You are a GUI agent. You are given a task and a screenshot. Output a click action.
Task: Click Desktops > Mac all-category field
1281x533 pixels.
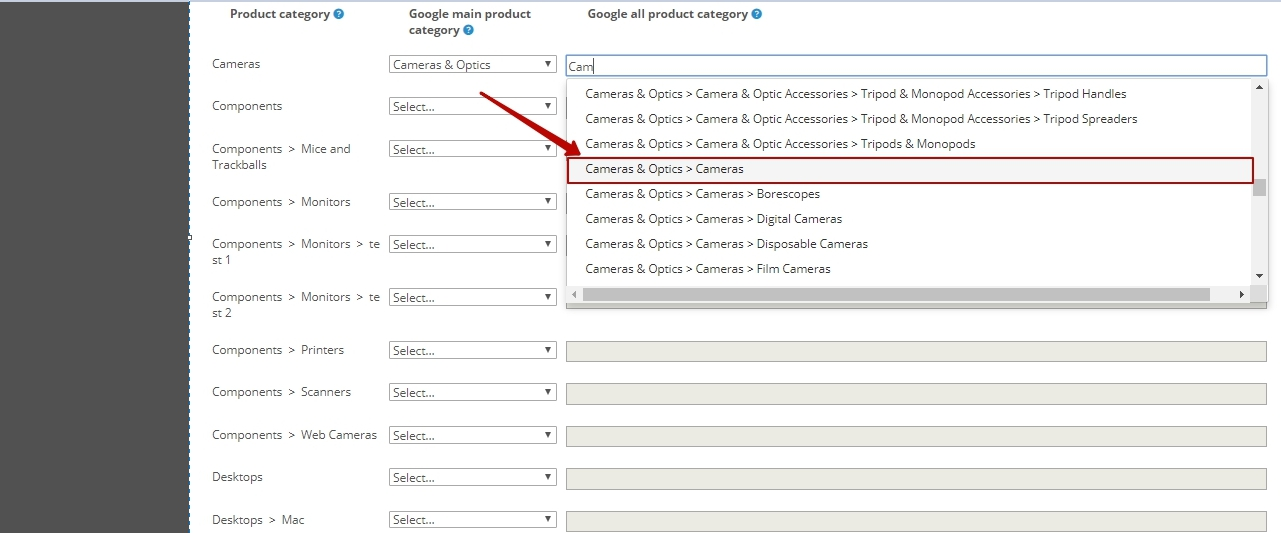(915, 520)
